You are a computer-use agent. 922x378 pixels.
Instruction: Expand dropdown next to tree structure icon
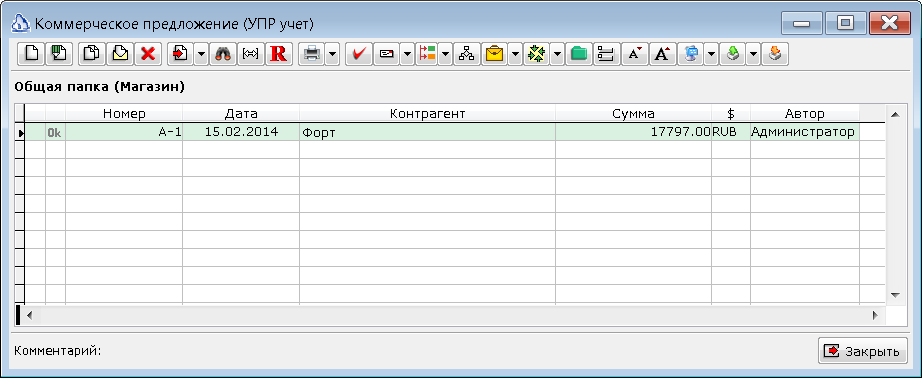445,54
